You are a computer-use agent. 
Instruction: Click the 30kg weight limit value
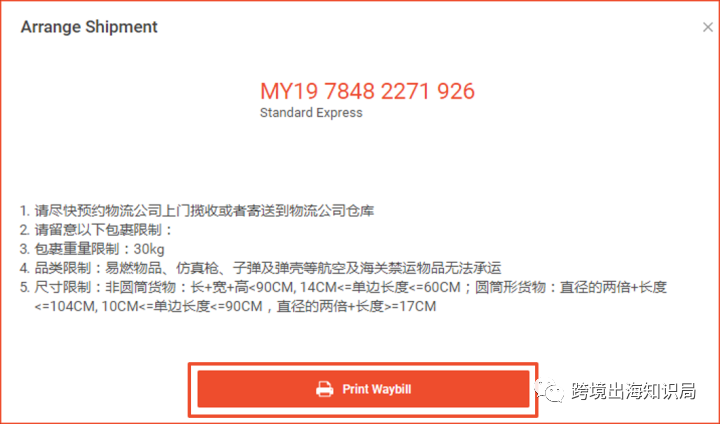(149, 249)
